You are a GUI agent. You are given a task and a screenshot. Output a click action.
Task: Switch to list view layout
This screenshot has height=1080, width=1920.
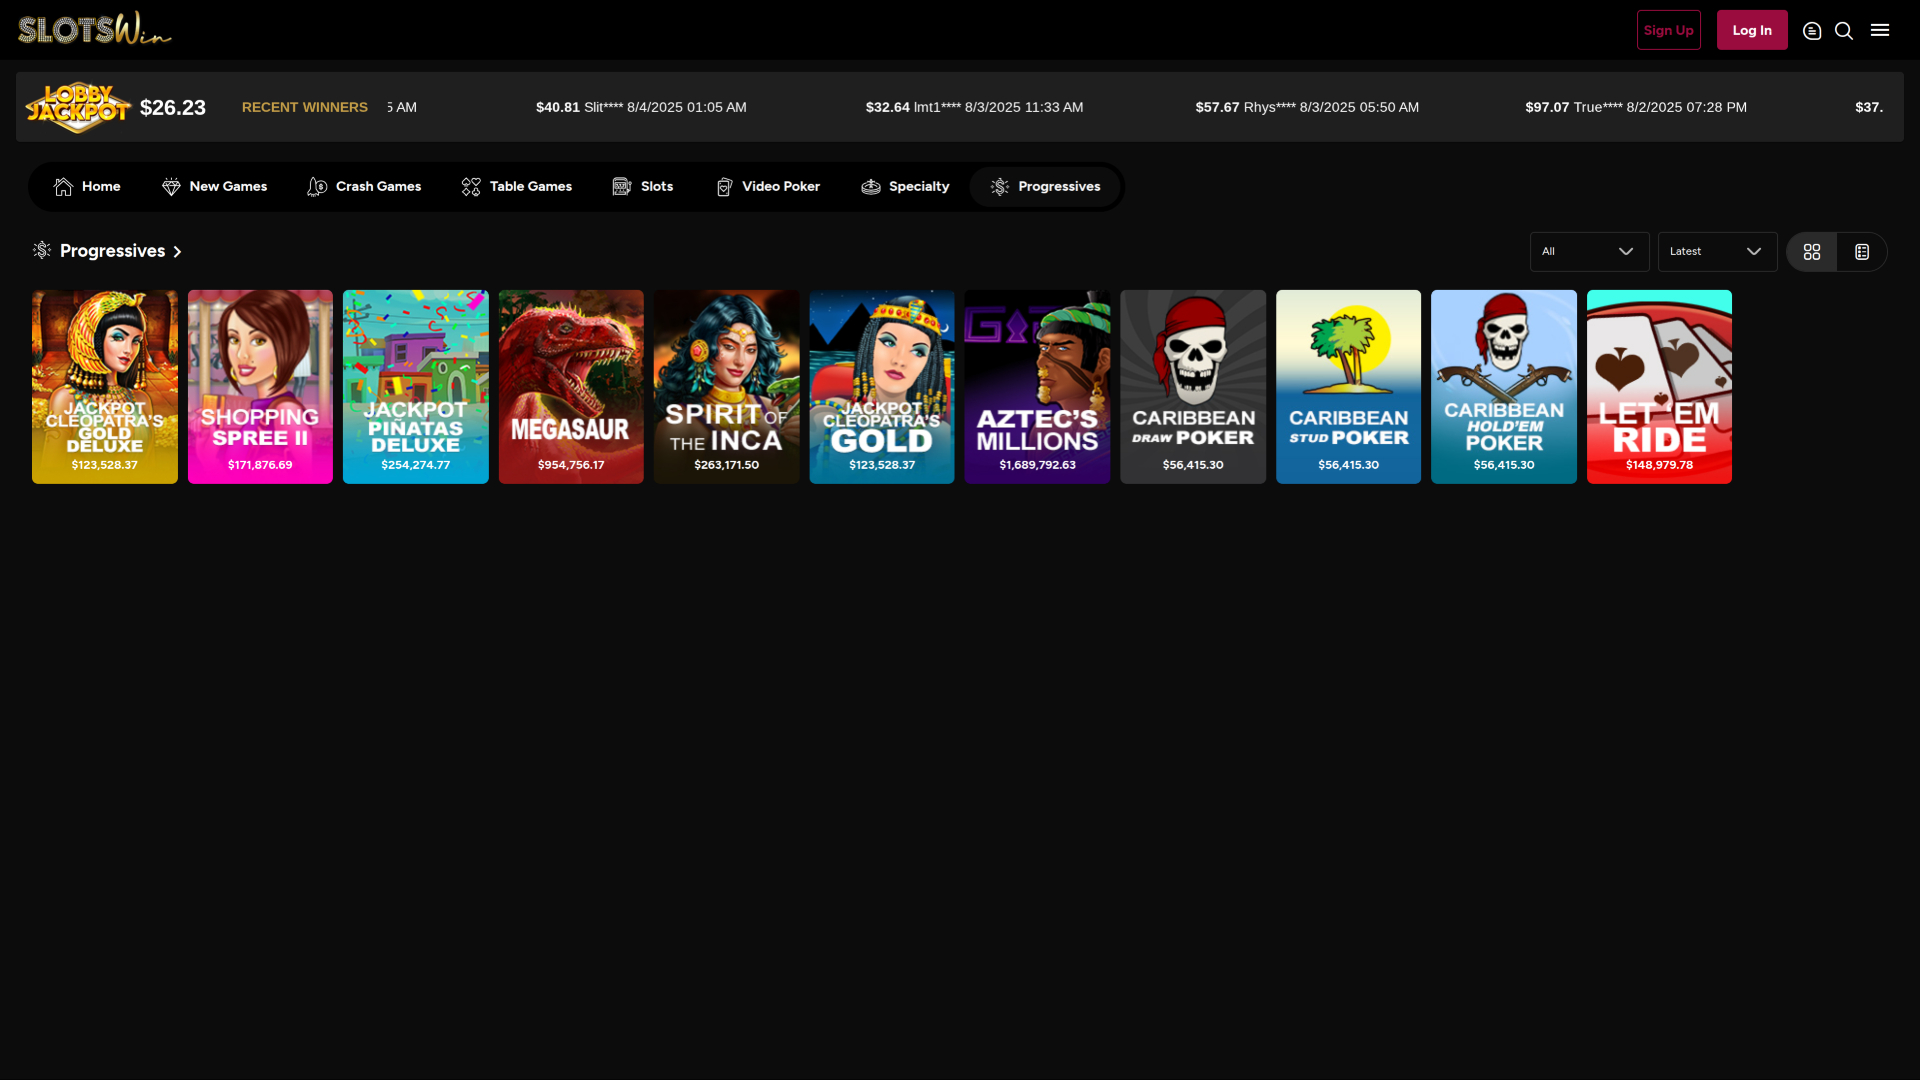click(x=1861, y=251)
